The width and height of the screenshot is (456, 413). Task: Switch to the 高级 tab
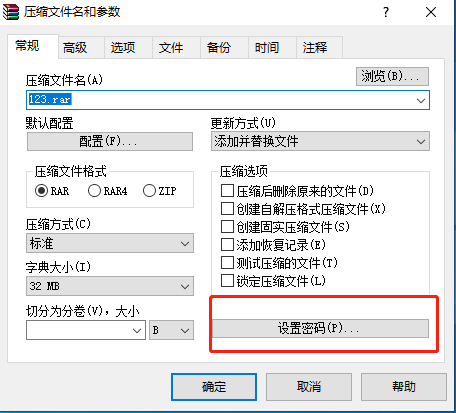(x=75, y=48)
